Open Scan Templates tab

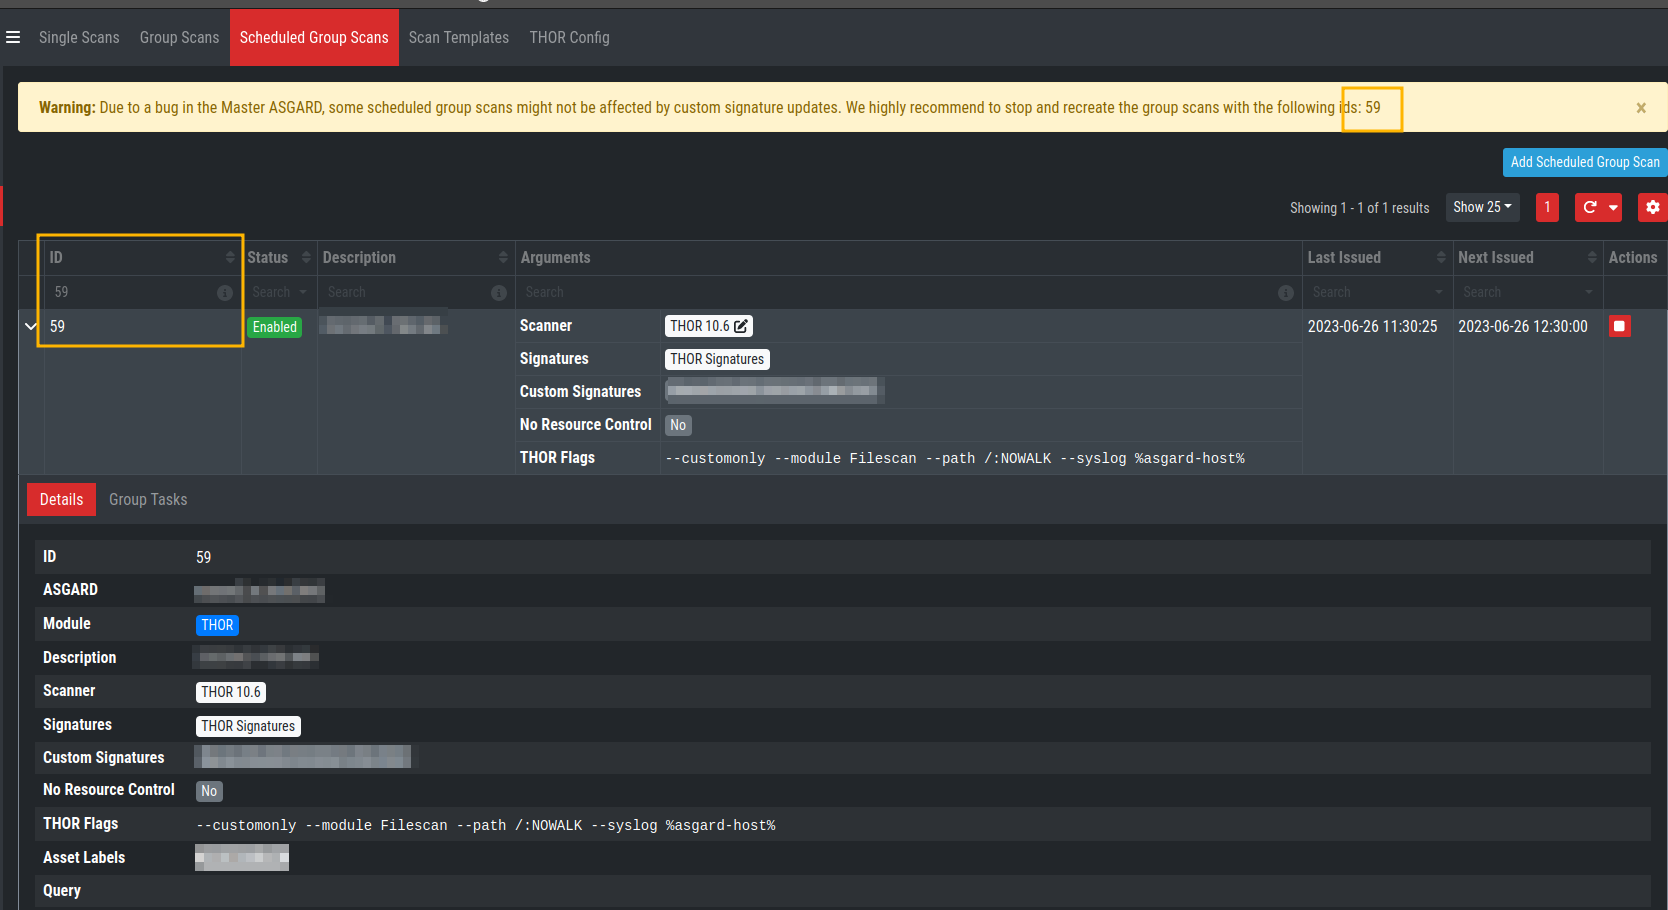point(459,37)
